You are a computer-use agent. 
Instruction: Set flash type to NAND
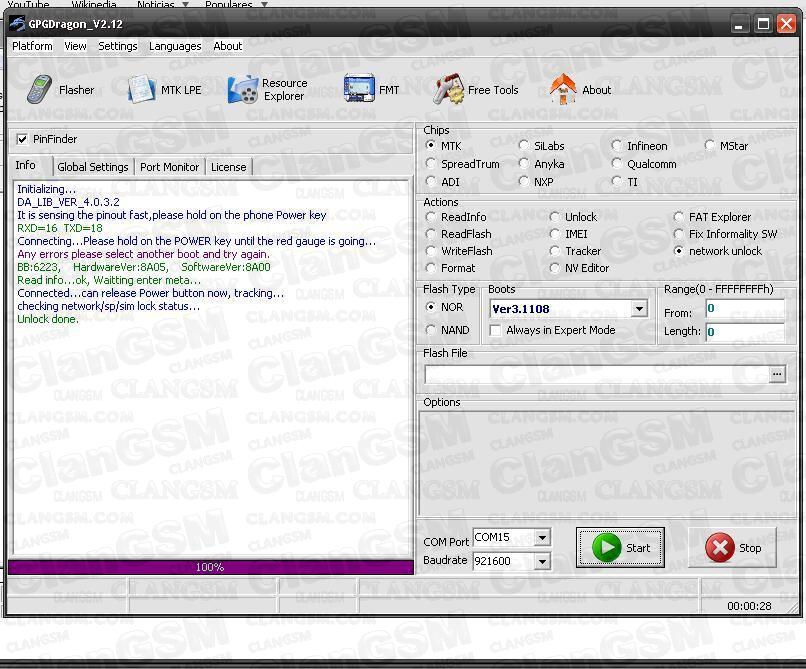tap(431, 330)
